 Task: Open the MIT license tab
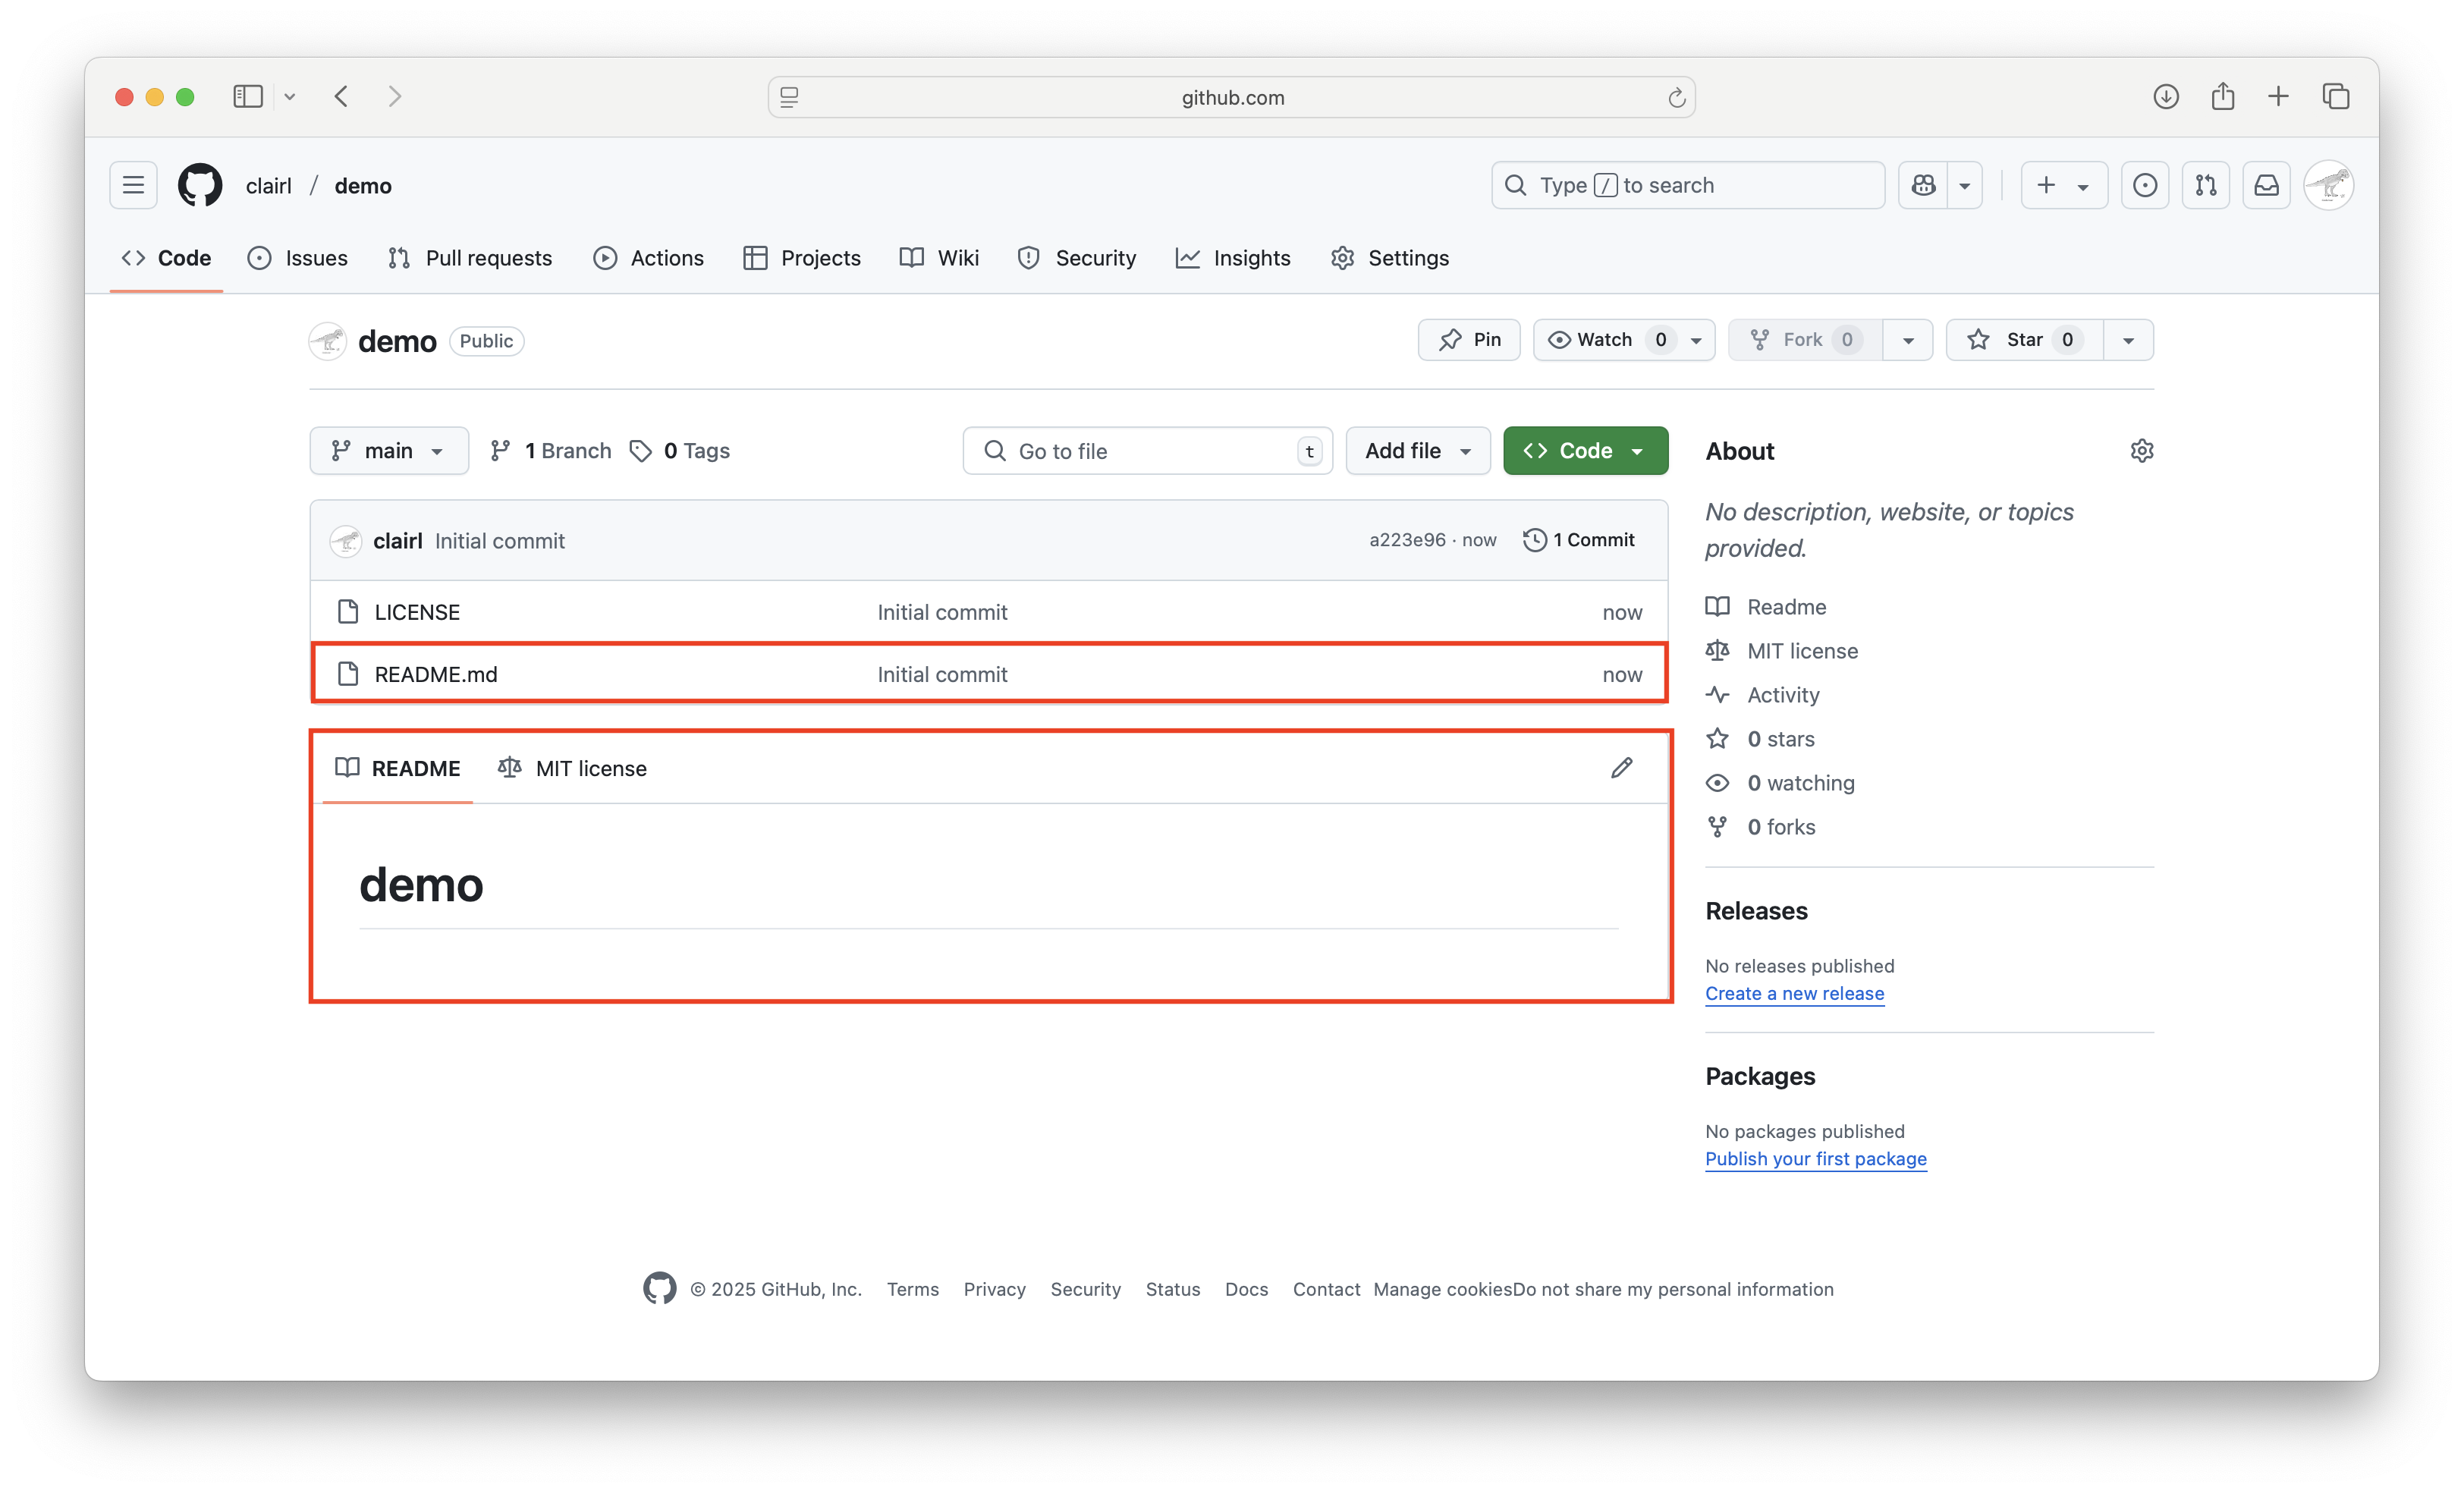pyautogui.click(x=572, y=768)
